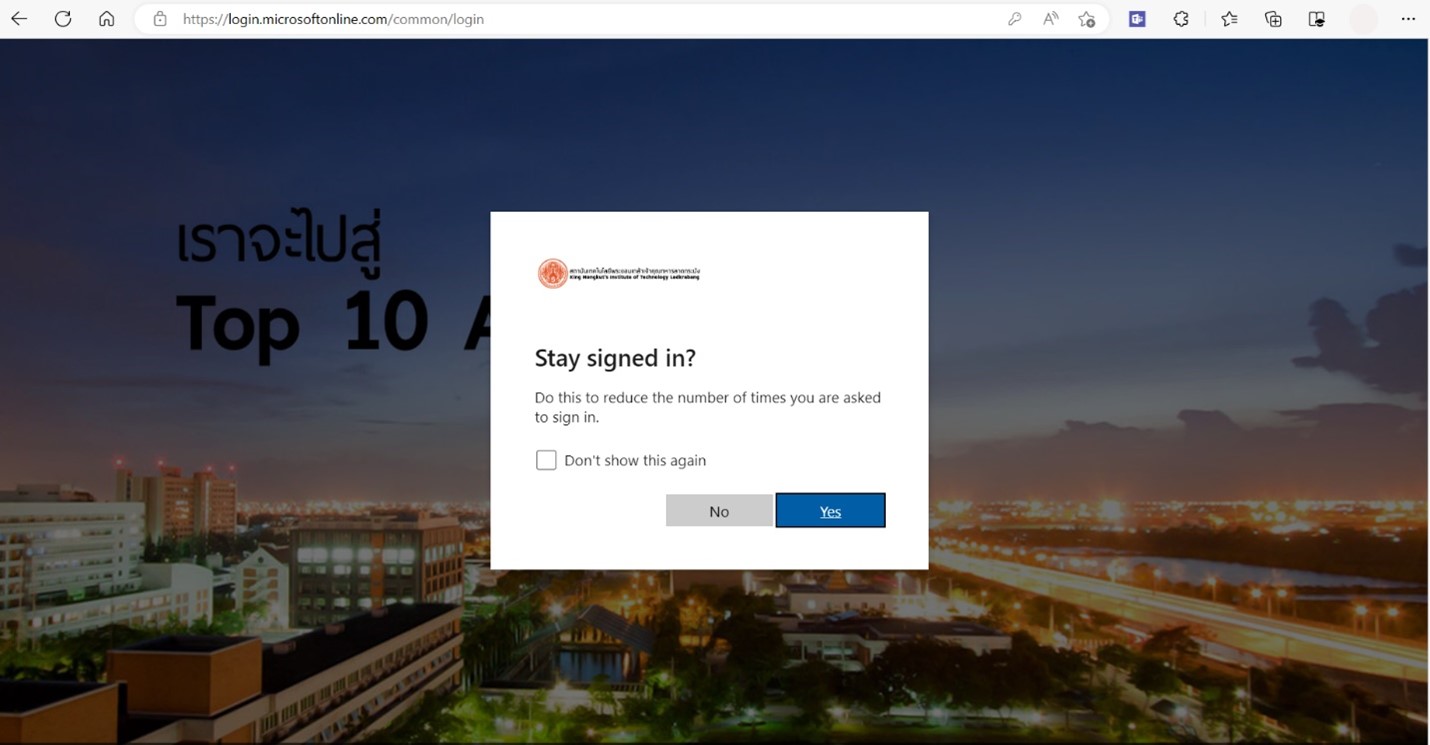The width and height of the screenshot is (1430, 745).
Task: Show the Favorites list icon
Action: 1229,19
